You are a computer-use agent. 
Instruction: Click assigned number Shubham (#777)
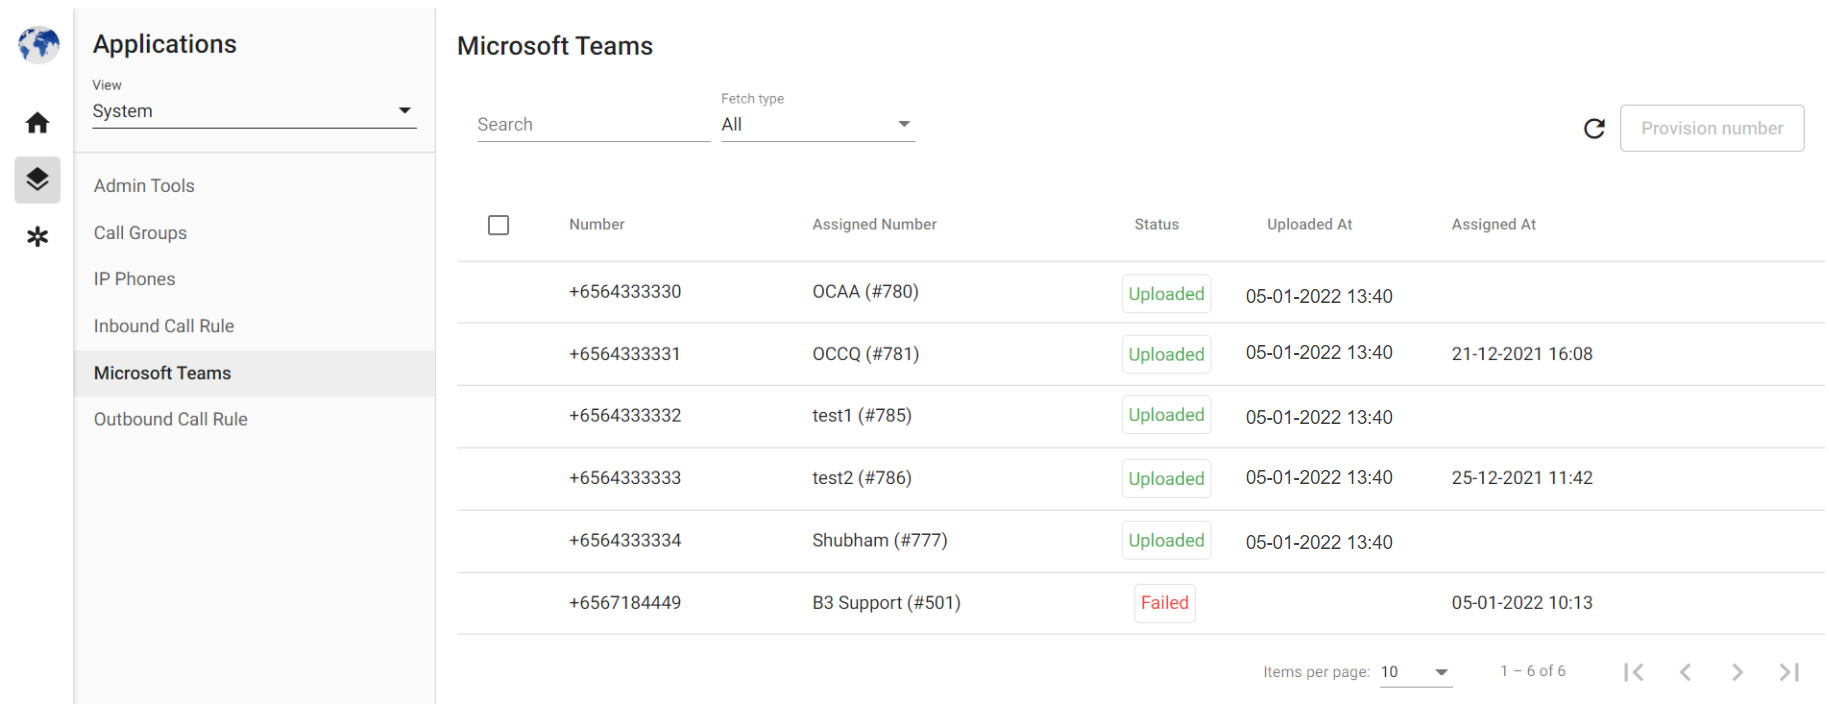[x=879, y=541]
